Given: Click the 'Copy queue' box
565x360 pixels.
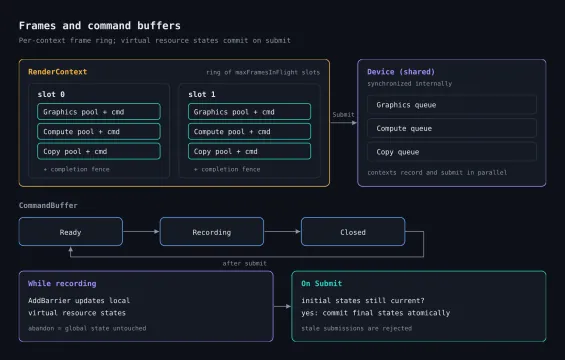Looking at the screenshot, I should pos(452,152).
